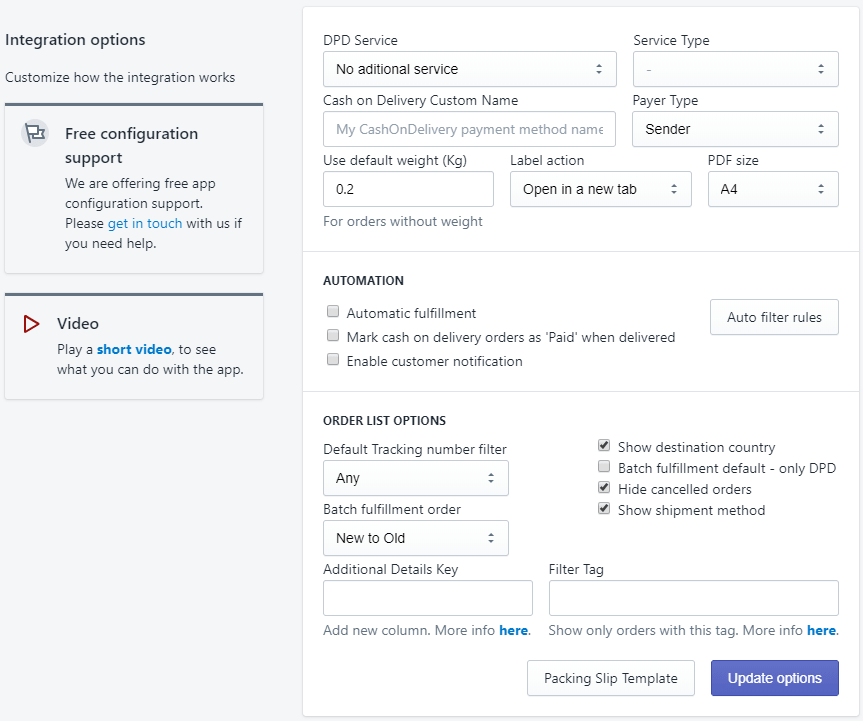Click the Customize how the integration works text
The width and height of the screenshot is (863, 721).
coord(120,77)
